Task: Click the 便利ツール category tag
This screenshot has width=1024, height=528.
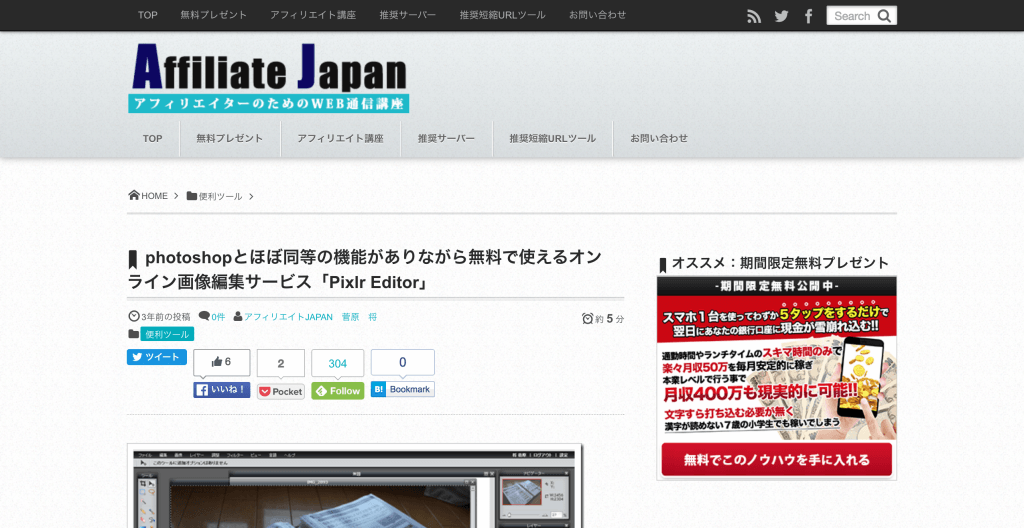Action: click(x=167, y=334)
